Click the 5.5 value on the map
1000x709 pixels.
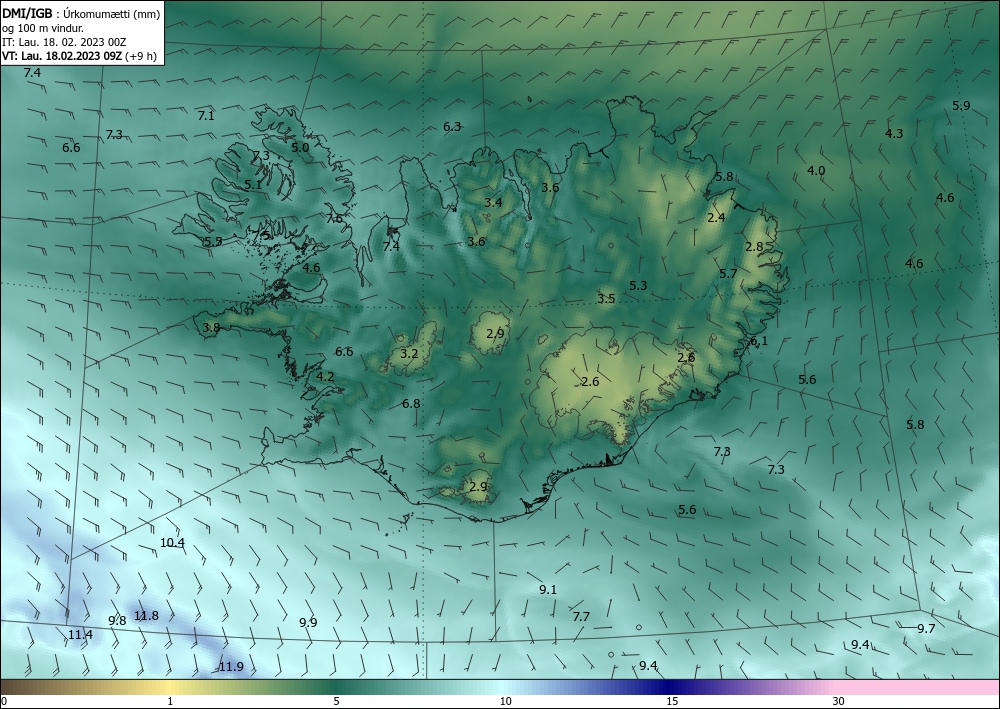coord(213,242)
